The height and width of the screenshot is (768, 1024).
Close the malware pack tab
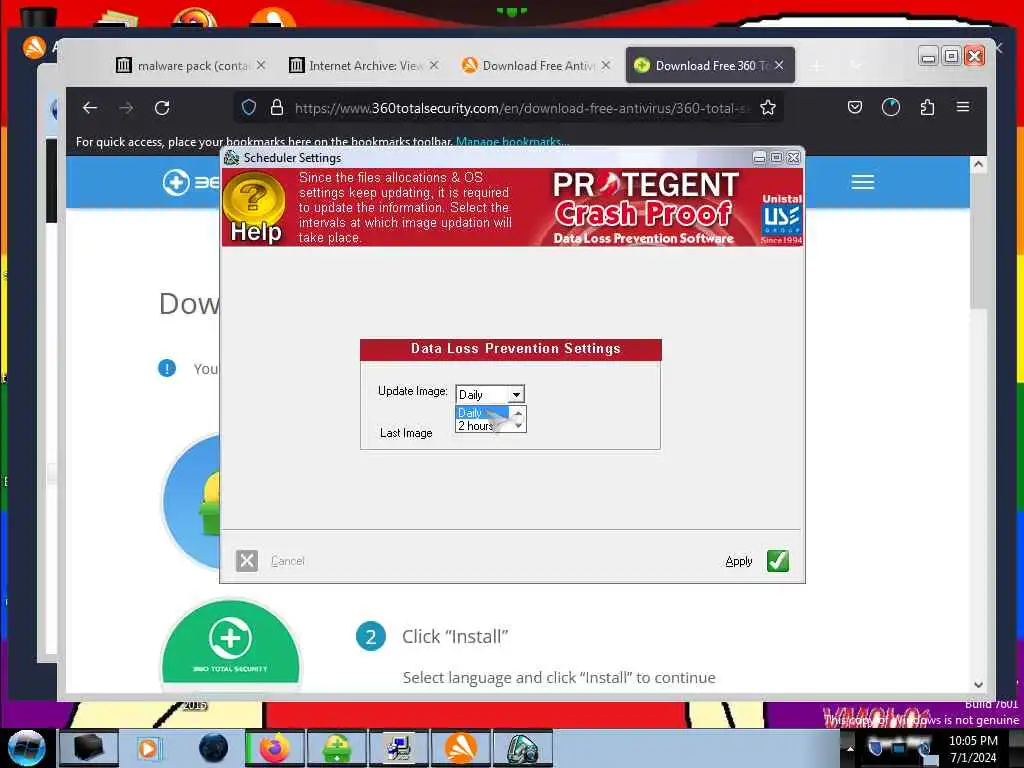[261, 65]
